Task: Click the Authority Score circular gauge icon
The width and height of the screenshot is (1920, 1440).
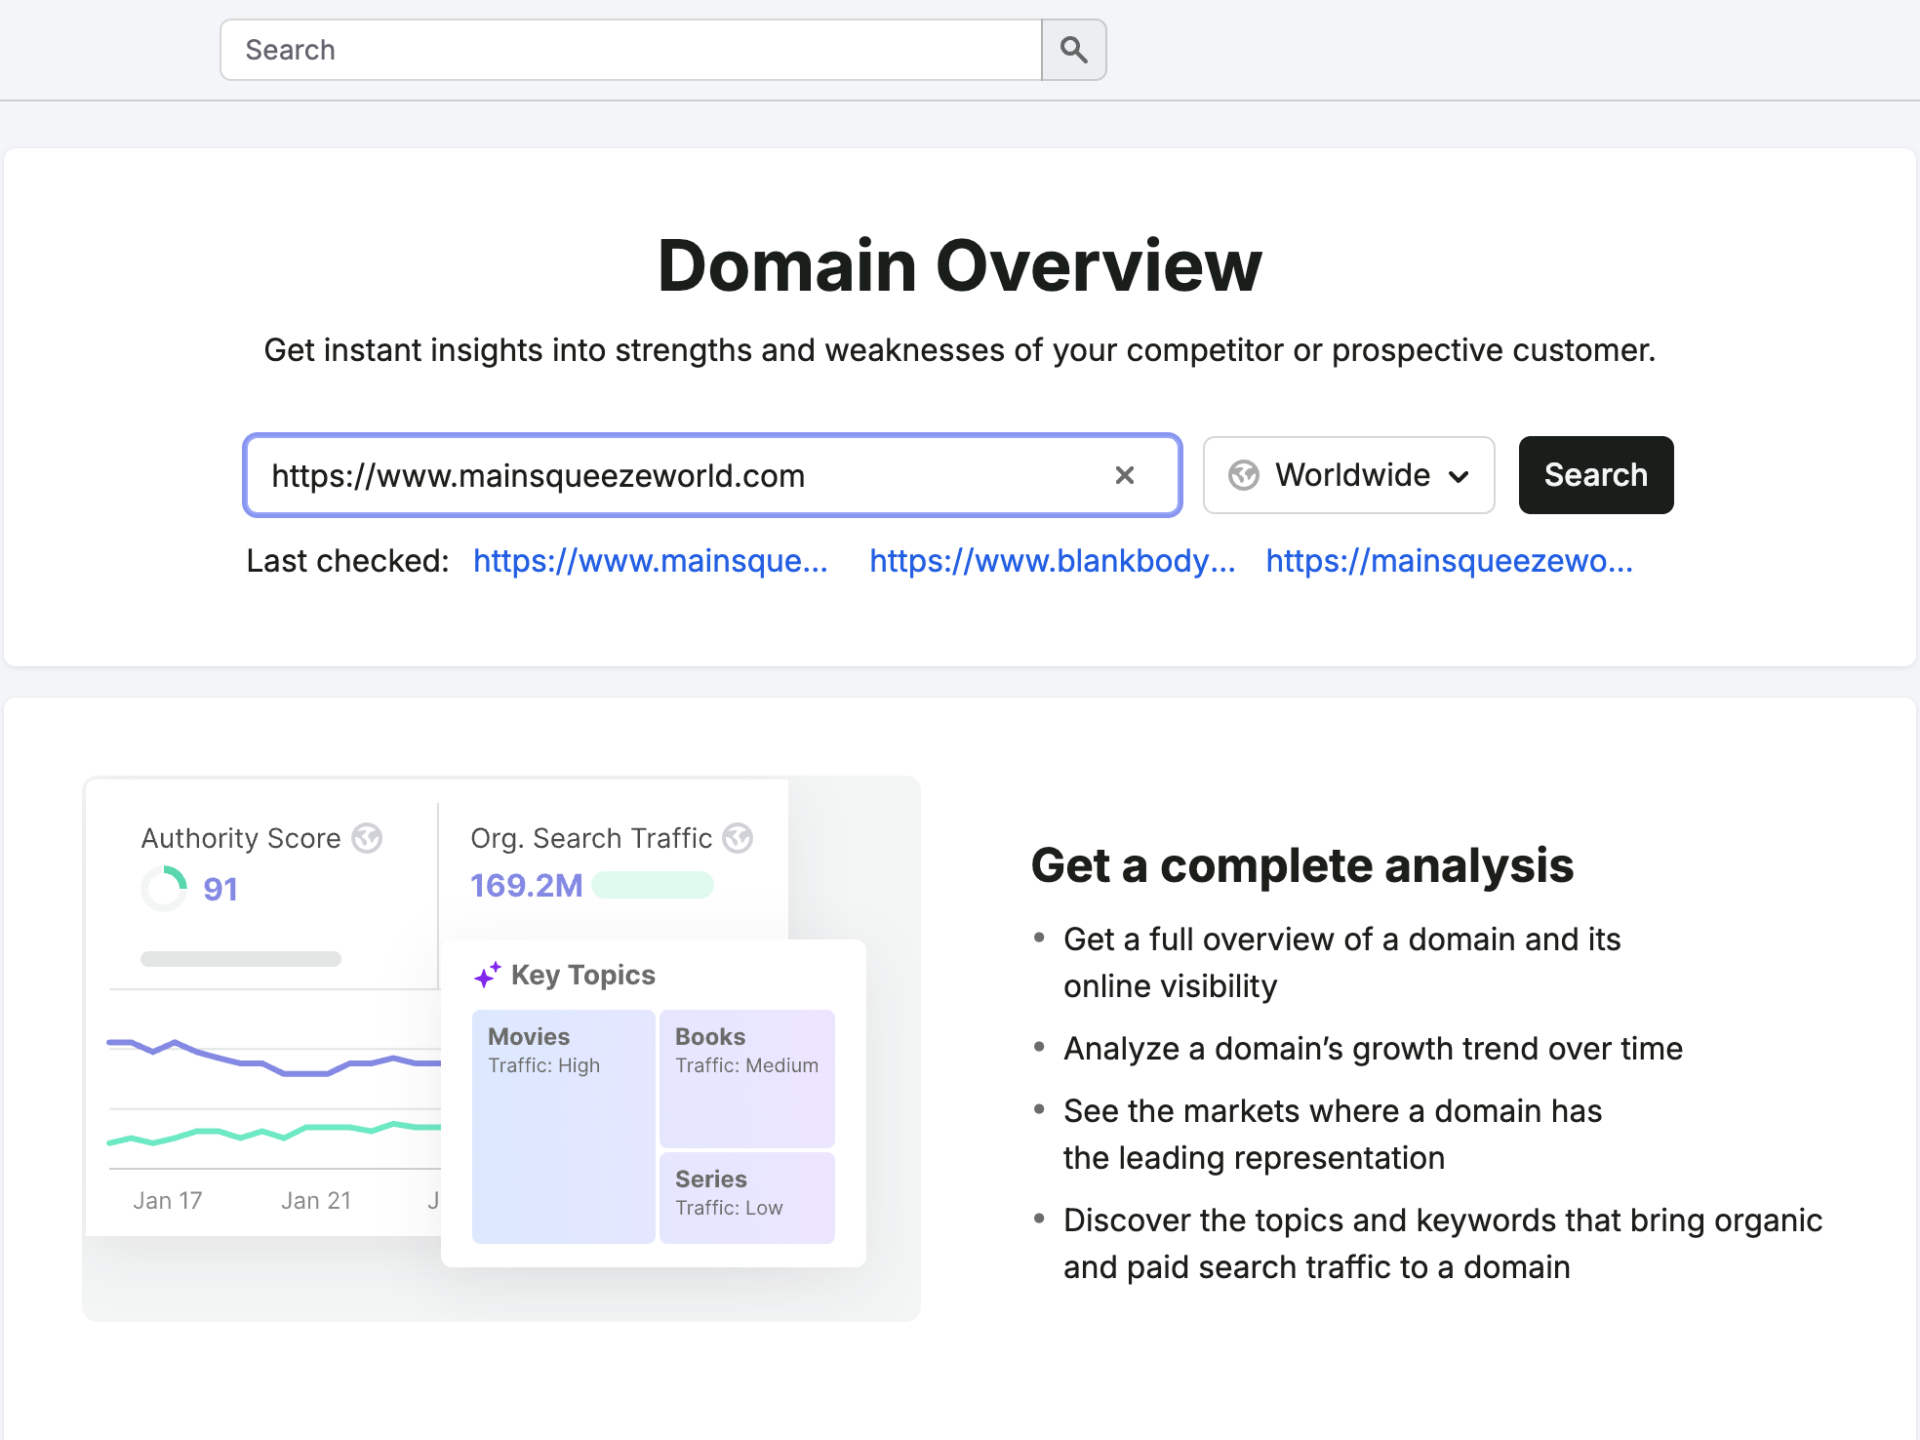Action: coord(165,888)
